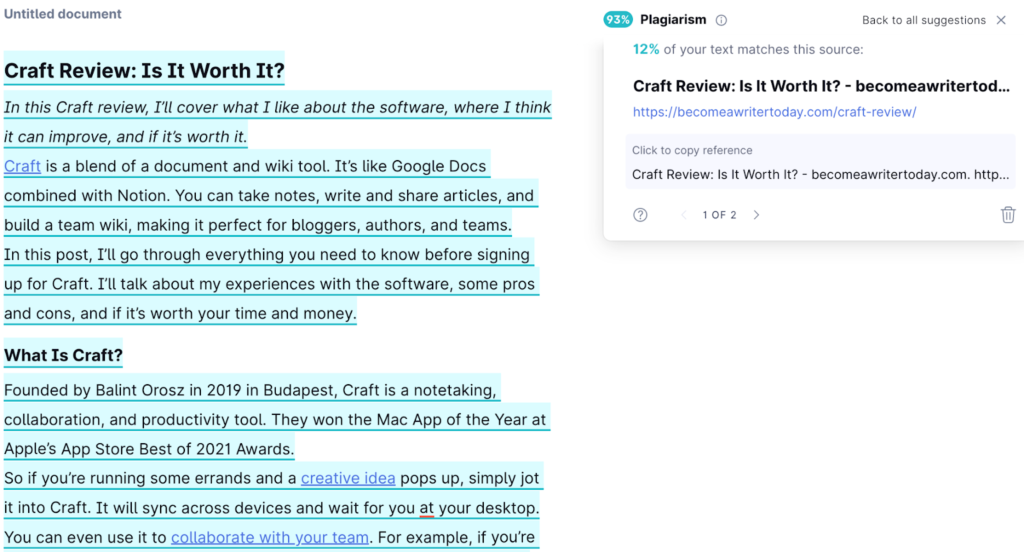Follow the "creative idea" link
This screenshot has width=1024, height=552.
tap(348, 478)
